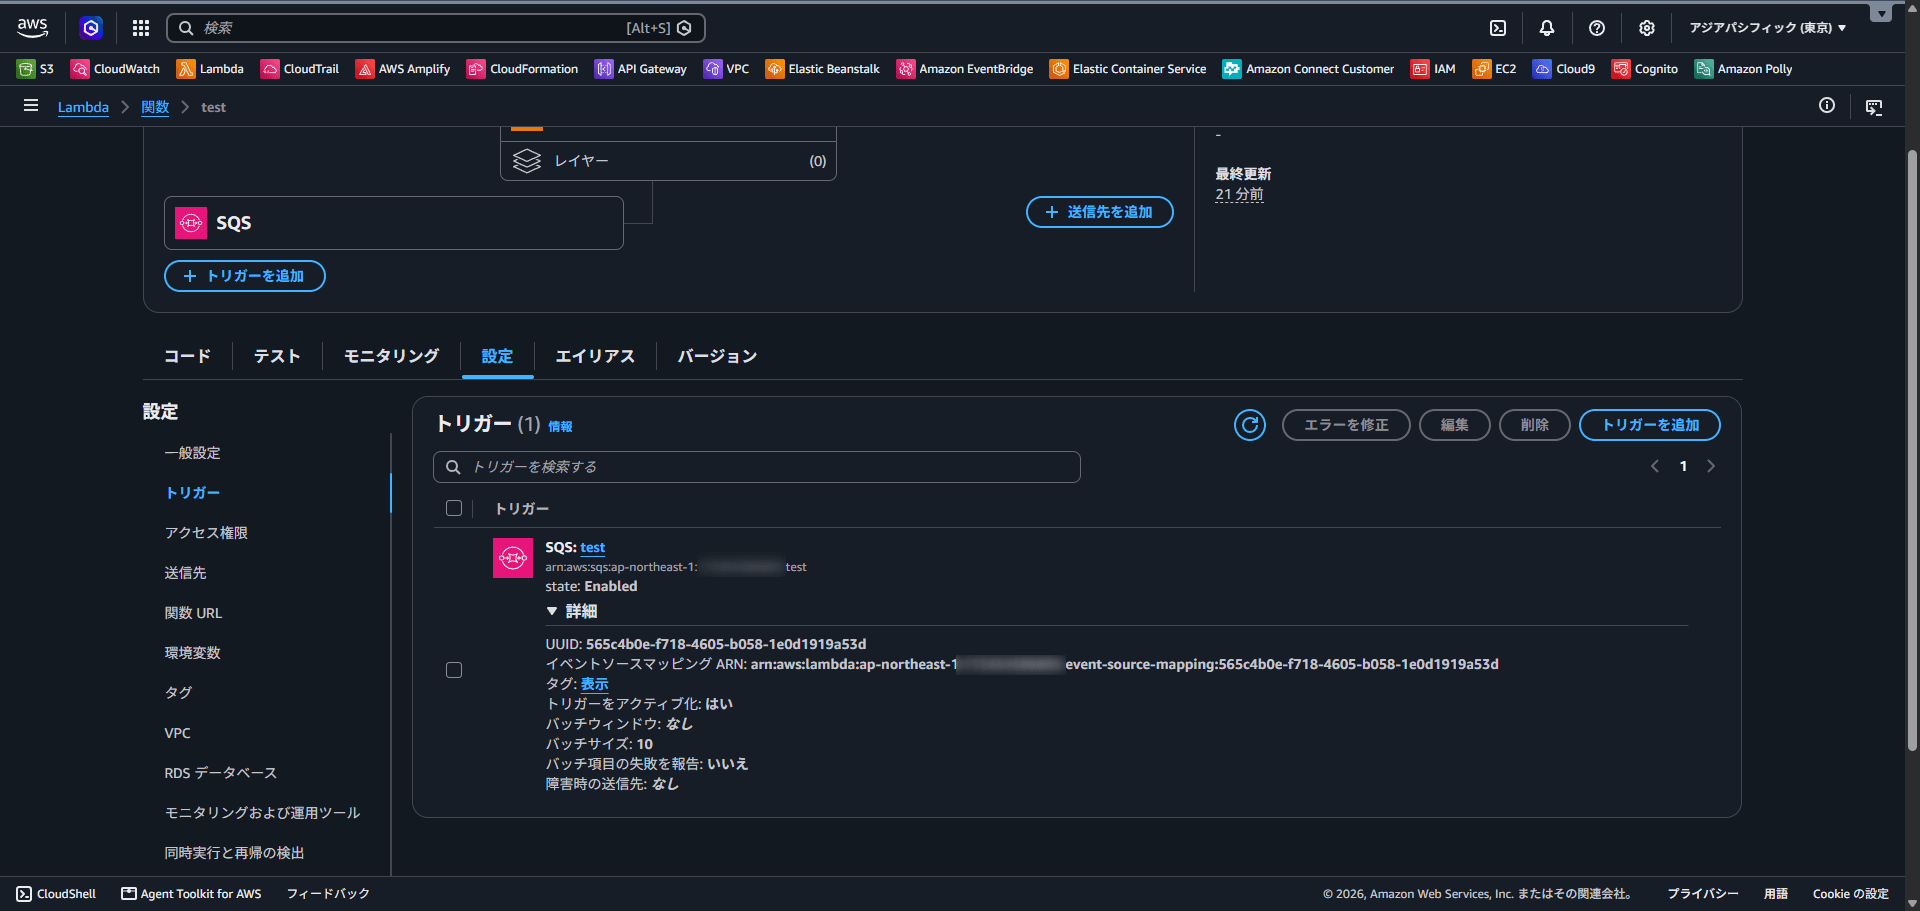Click the トリガーを追加 button in triggers panel
This screenshot has width=1920, height=911.
pyautogui.click(x=1650, y=425)
